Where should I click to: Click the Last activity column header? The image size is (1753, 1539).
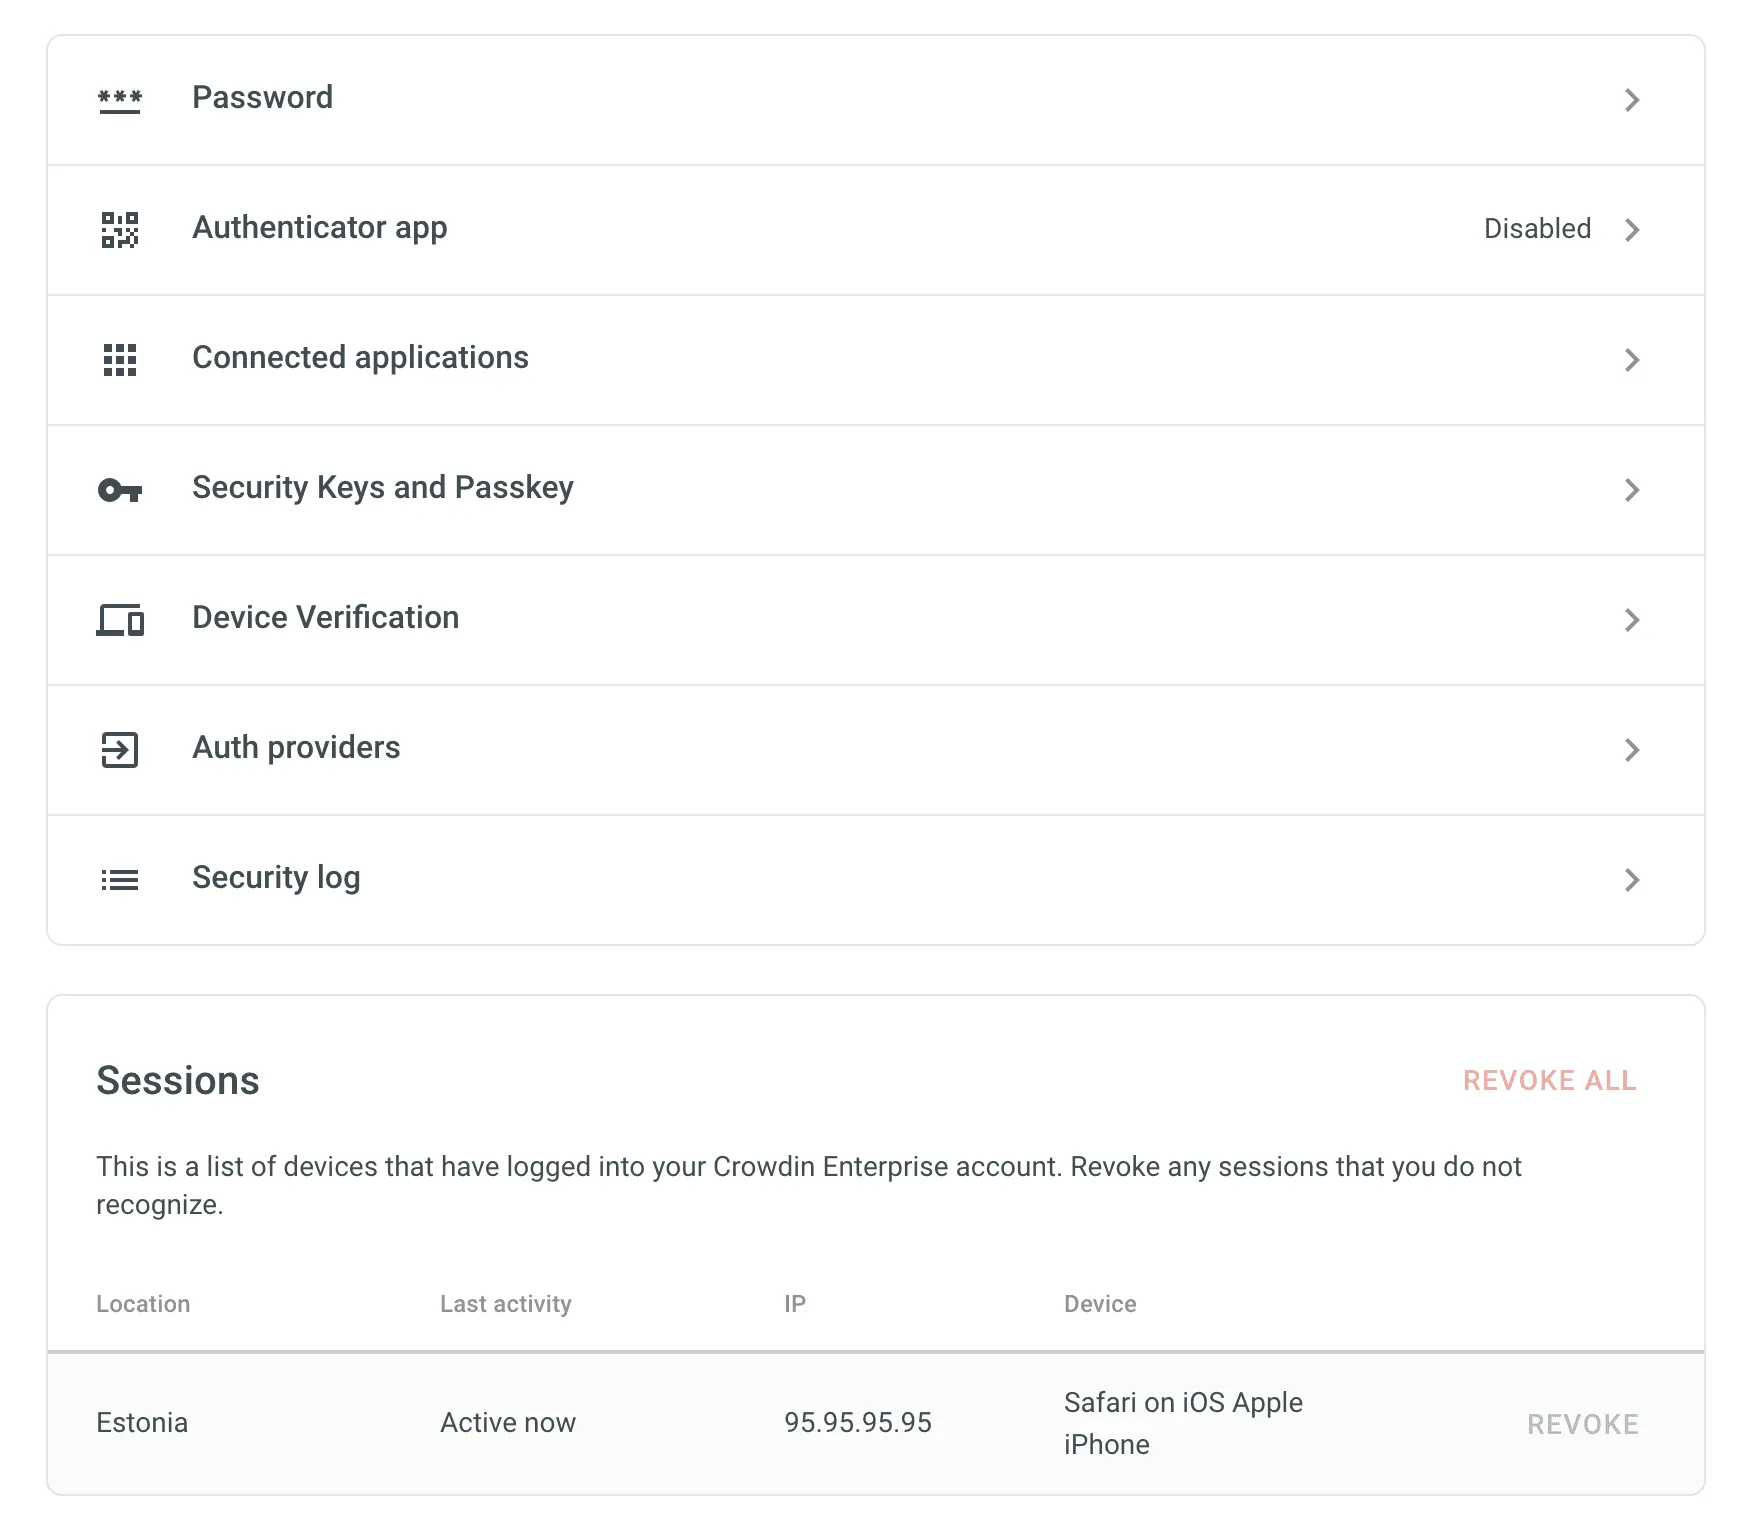pos(506,1303)
